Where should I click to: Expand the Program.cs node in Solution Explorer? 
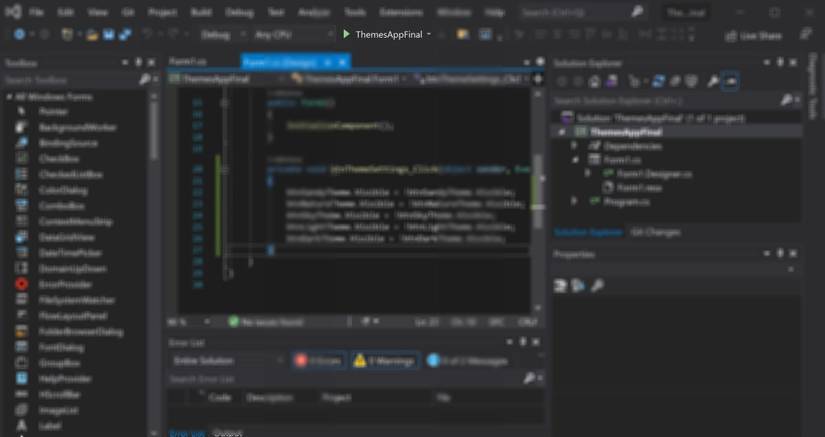coord(574,201)
